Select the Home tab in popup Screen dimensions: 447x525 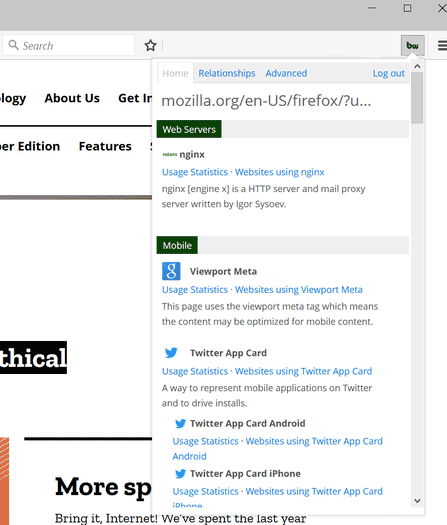pos(175,73)
